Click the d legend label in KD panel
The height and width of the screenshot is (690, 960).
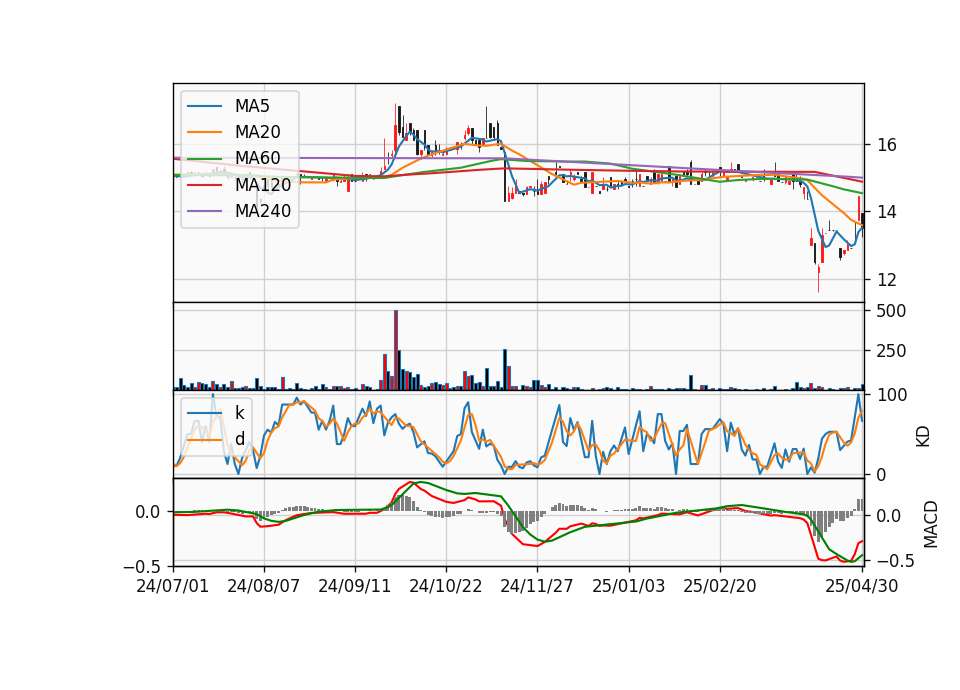[x=240, y=439]
